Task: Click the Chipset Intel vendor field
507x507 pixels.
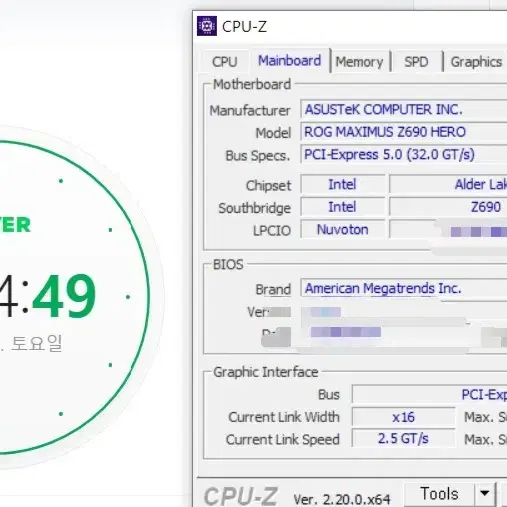Action: point(343,184)
